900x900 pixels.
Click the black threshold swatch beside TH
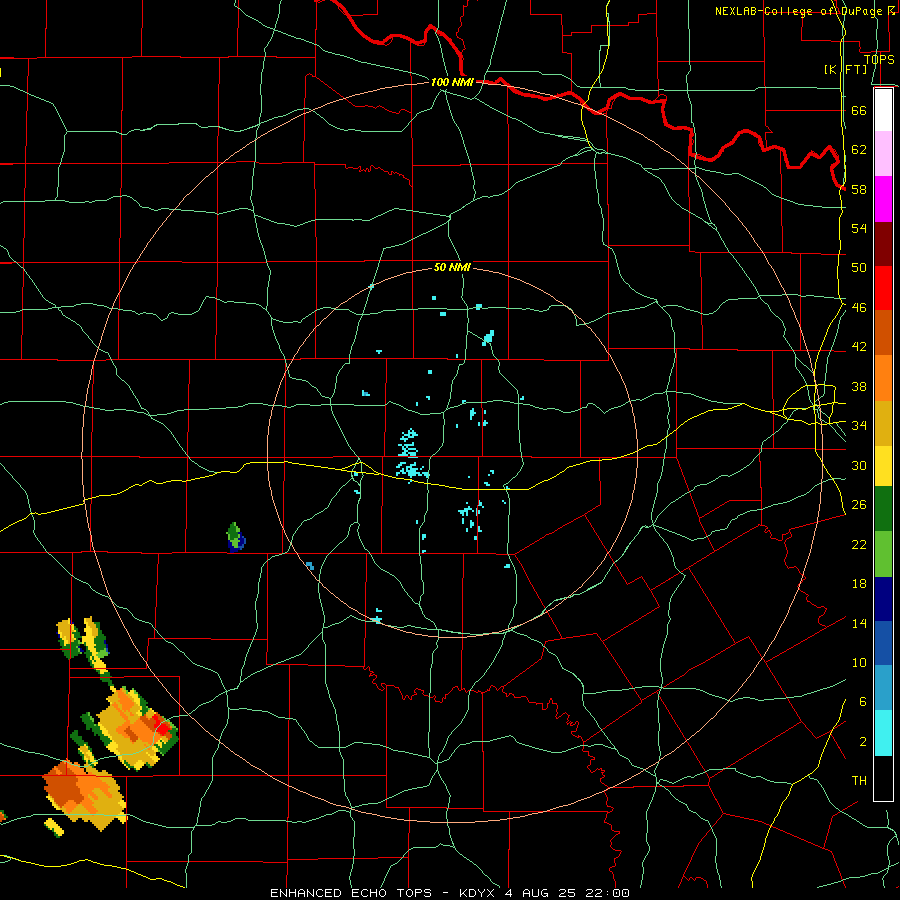(x=883, y=778)
